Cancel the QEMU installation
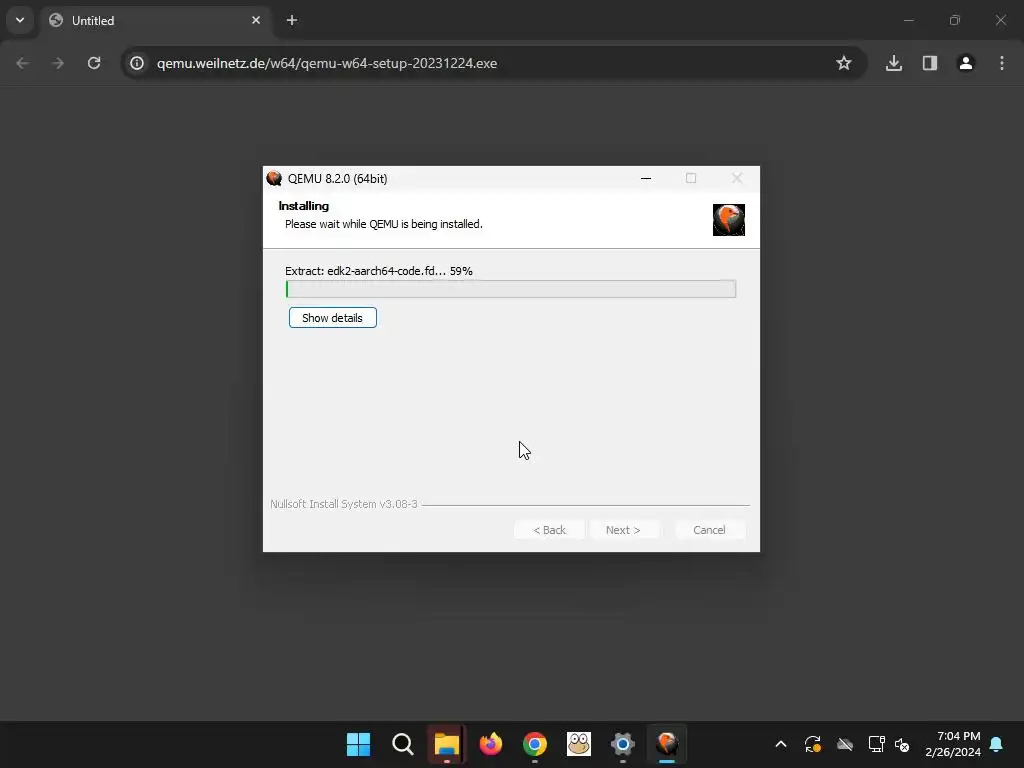The width and height of the screenshot is (1024, 768). click(709, 530)
